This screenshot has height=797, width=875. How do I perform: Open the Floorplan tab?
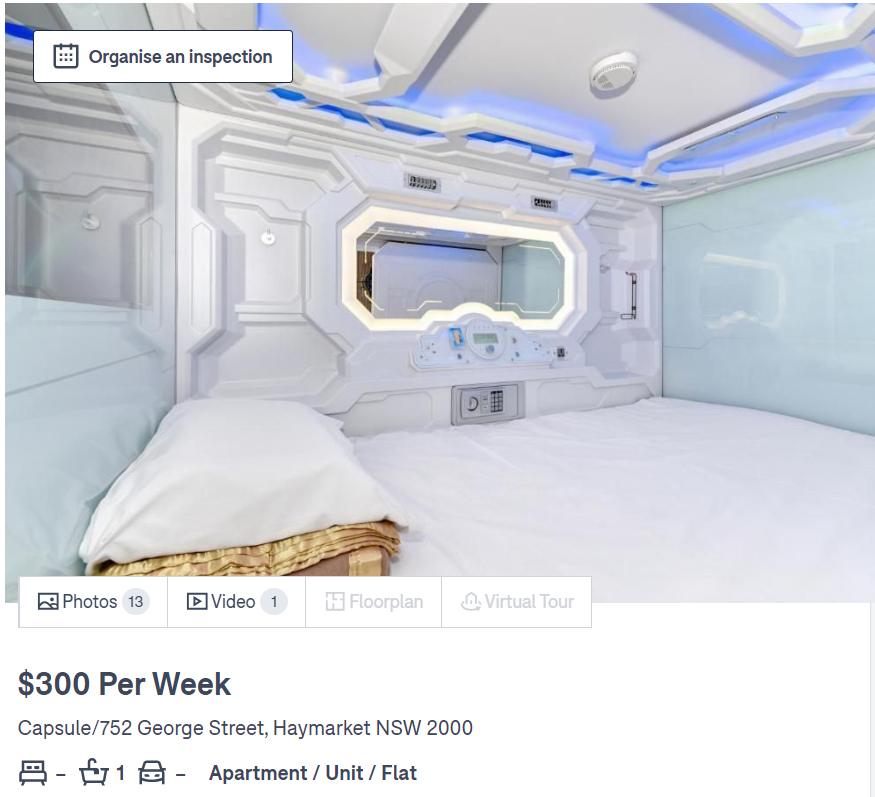pos(374,602)
